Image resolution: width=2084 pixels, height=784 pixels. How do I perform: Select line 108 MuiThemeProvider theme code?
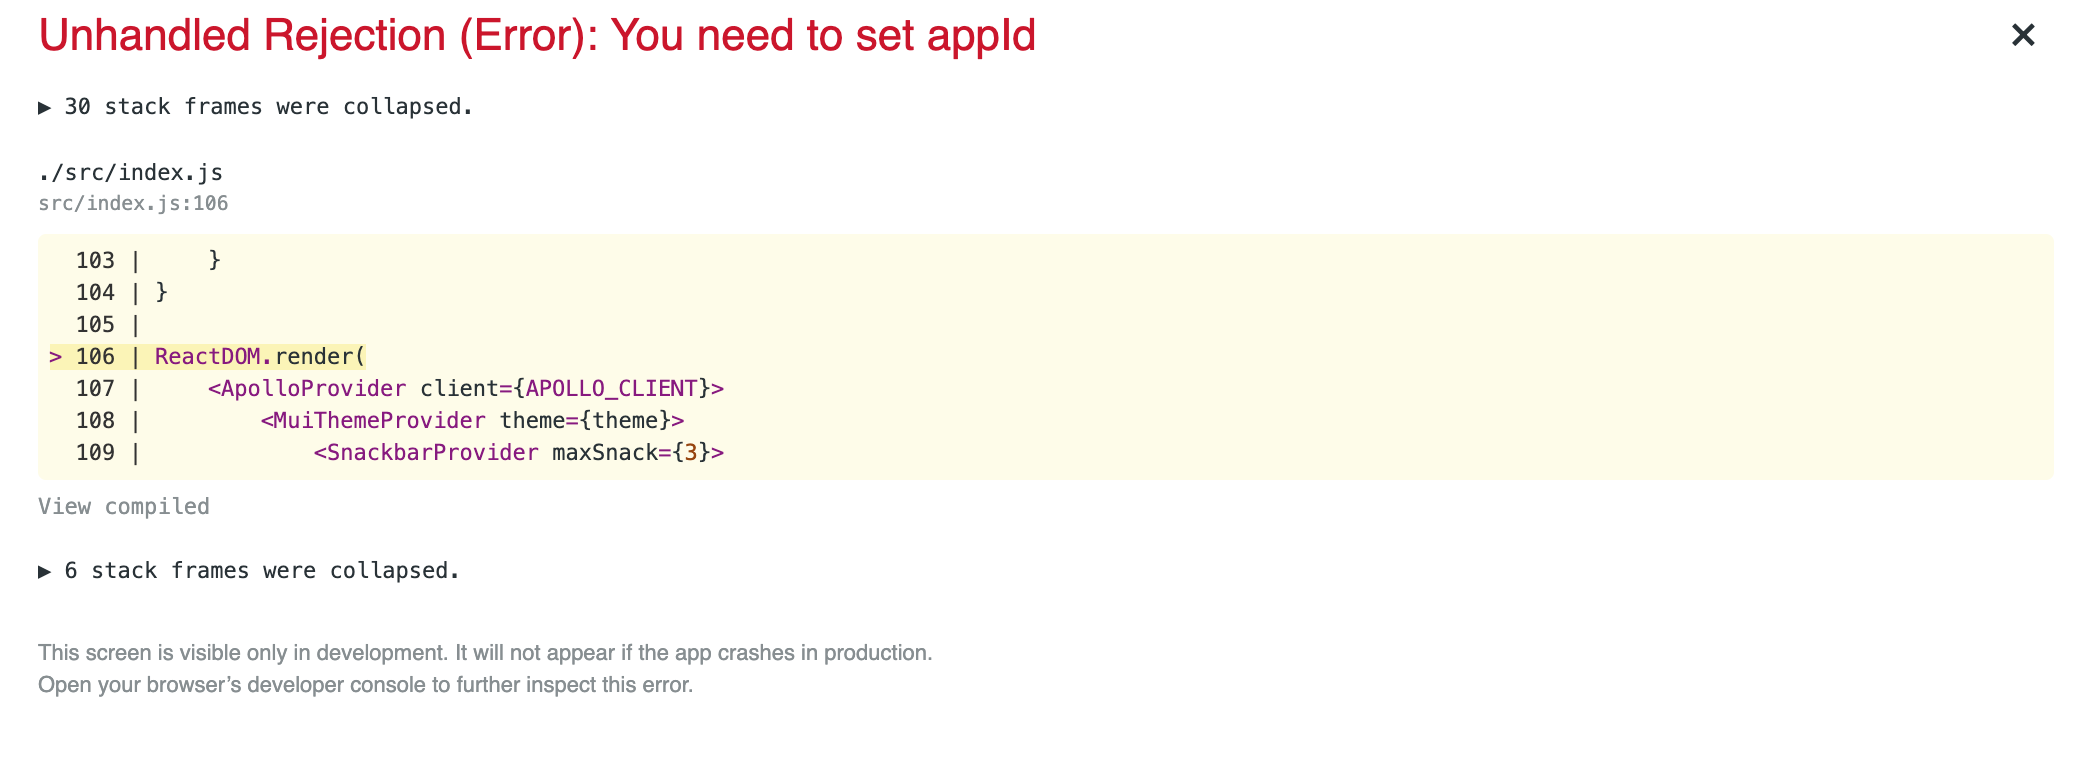click(x=472, y=421)
